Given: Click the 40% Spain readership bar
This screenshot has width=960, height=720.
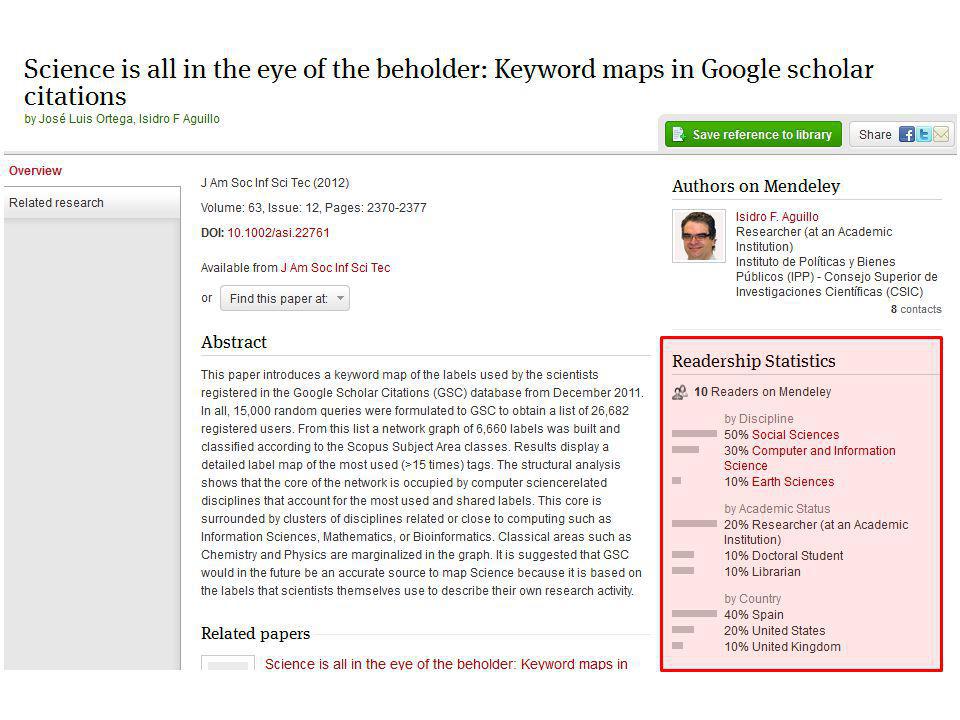Looking at the screenshot, I should (x=694, y=613).
